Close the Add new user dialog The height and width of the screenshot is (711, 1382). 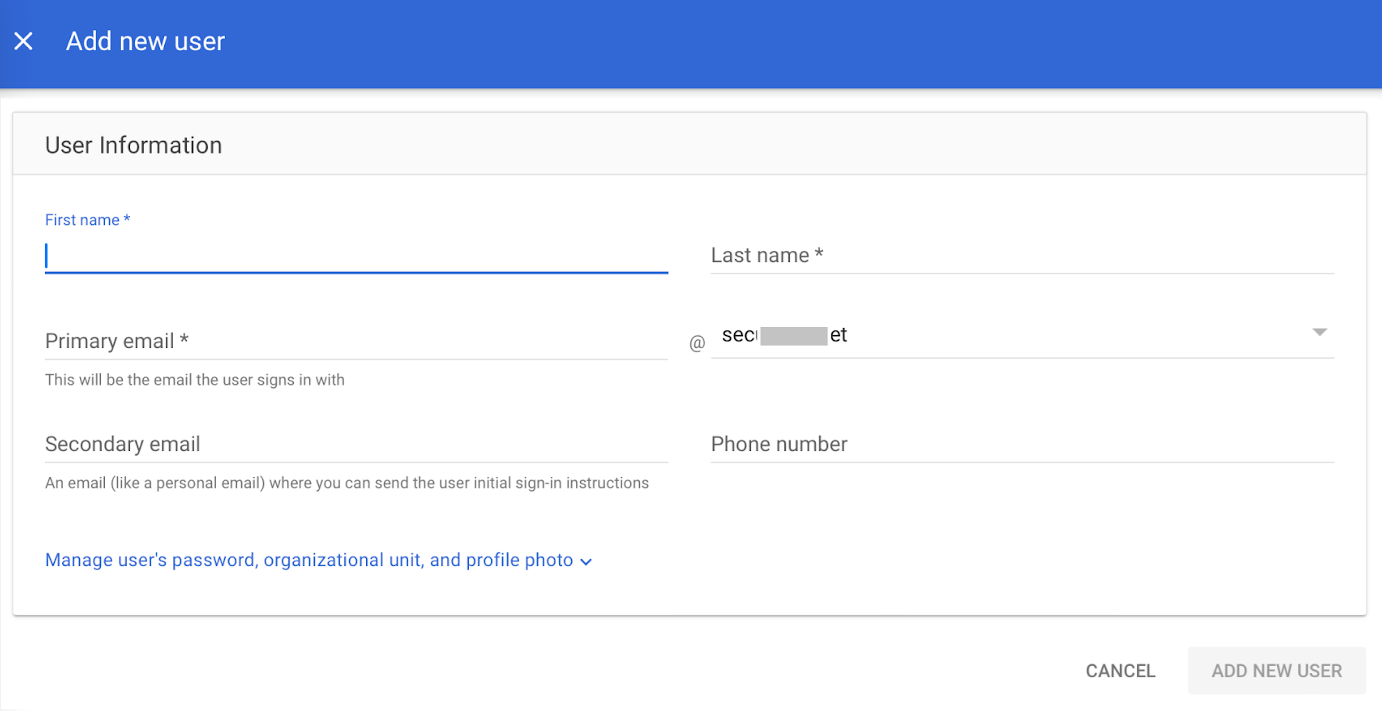(x=23, y=41)
